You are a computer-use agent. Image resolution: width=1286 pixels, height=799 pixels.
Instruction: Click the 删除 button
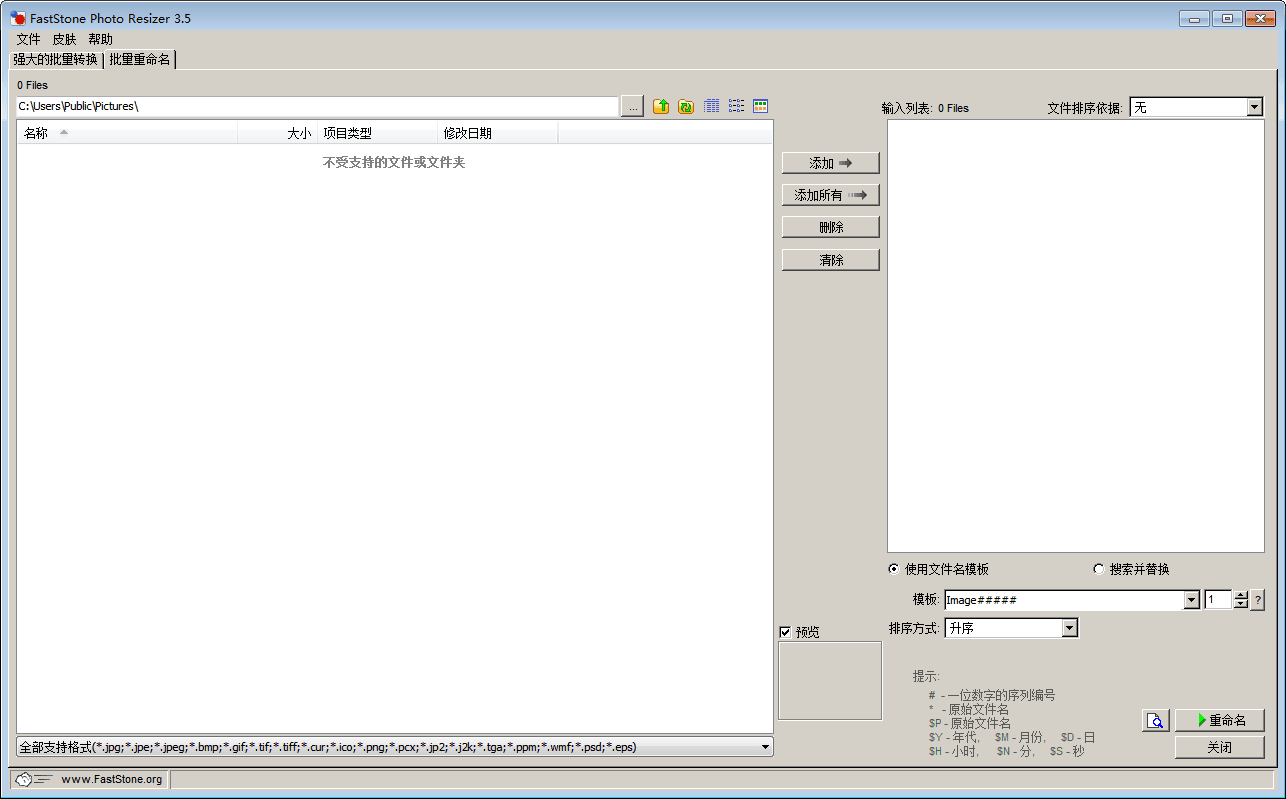click(x=831, y=227)
